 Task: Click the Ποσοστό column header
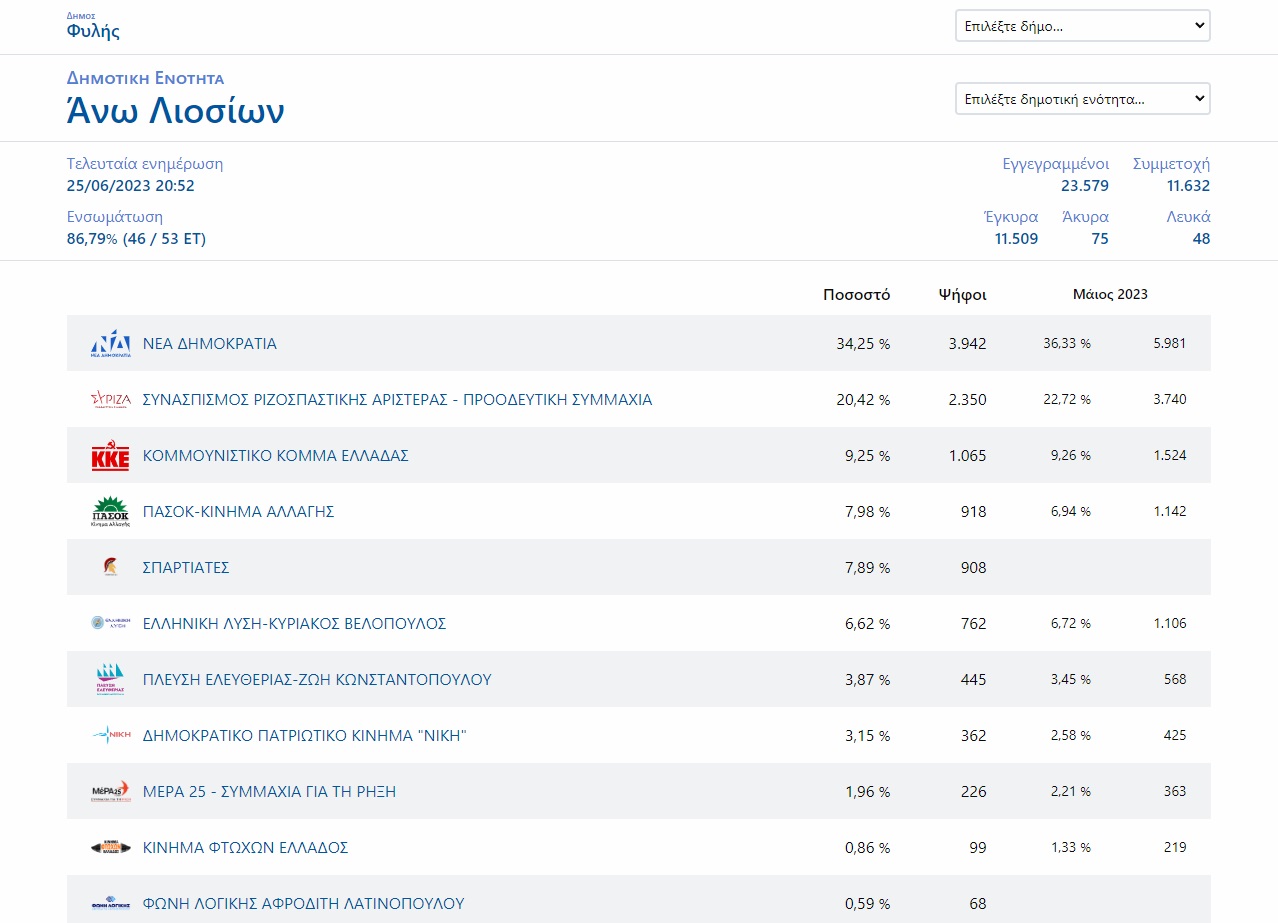(856, 295)
